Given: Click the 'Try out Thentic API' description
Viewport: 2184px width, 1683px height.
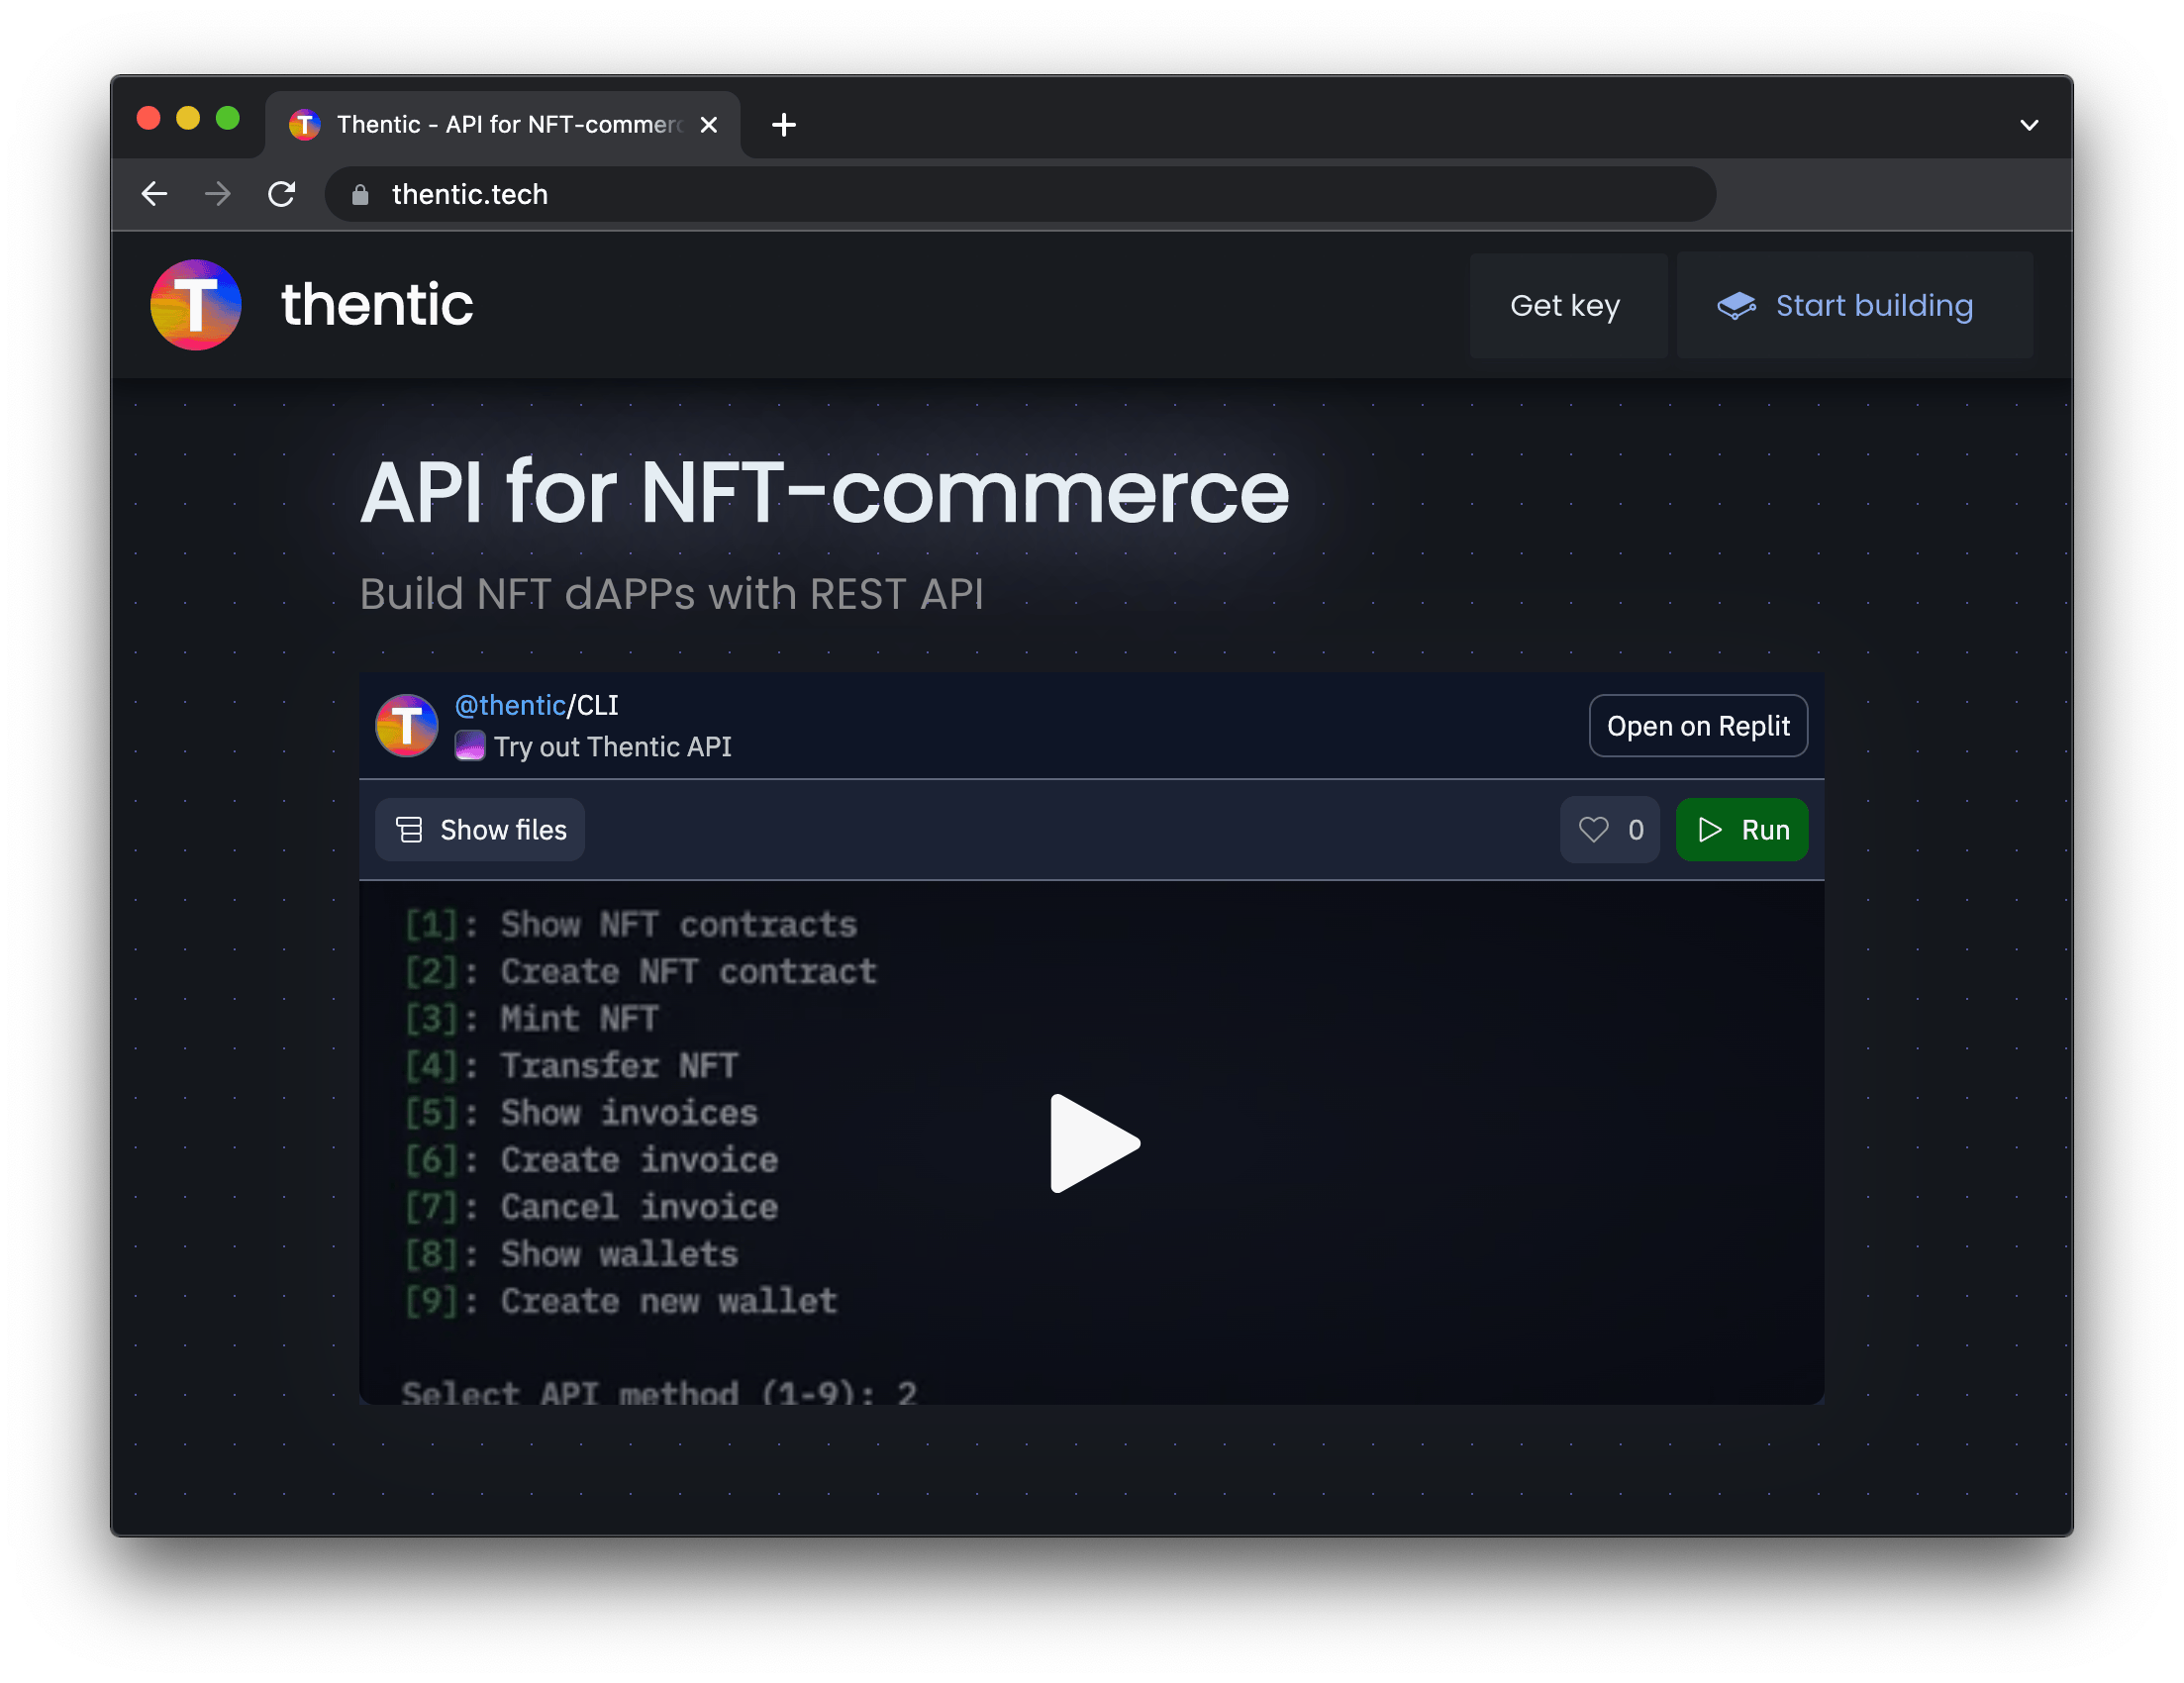Looking at the screenshot, I should pos(613,747).
